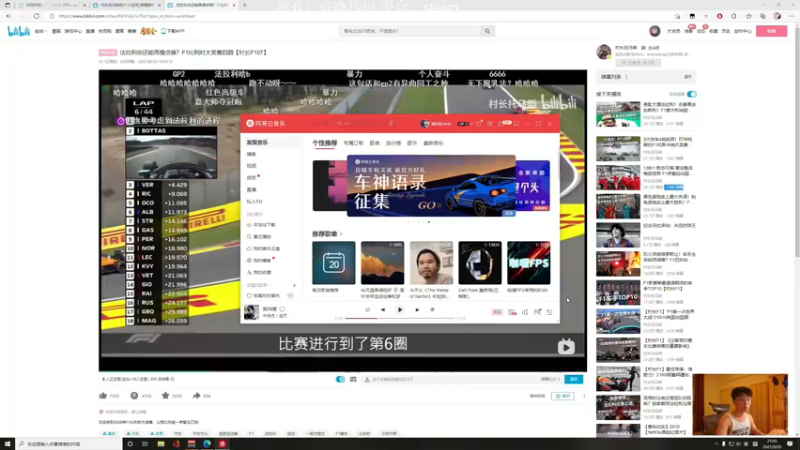The height and width of the screenshot is (450, 800).
Task: Change loop mode in NetEase player
Action: [367, 310]
